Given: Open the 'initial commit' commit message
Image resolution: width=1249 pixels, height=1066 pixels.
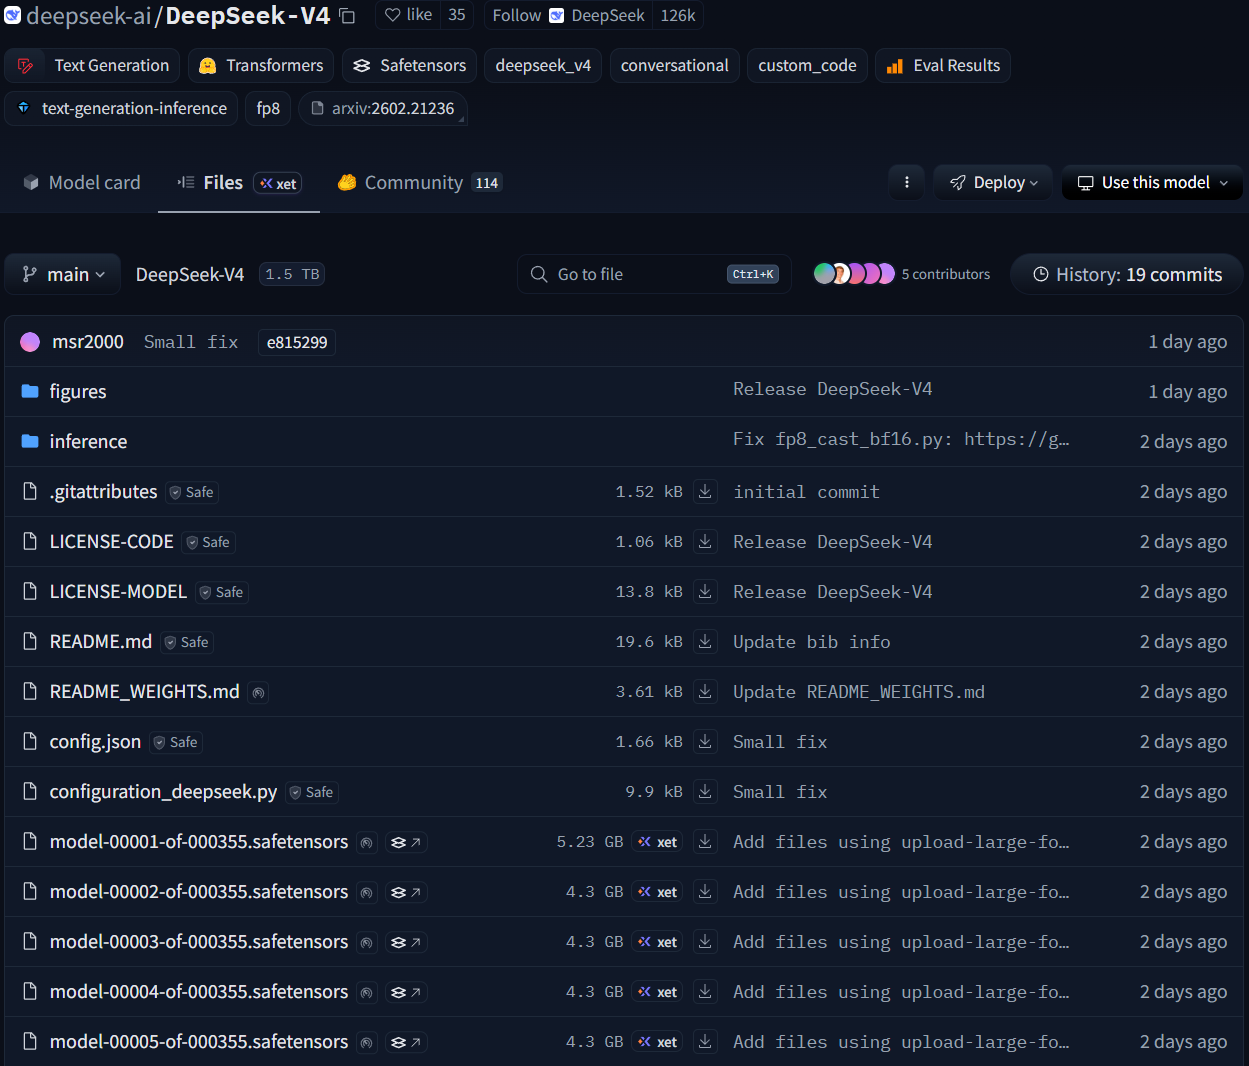Looking at the screenshot, I should point(806,491).
